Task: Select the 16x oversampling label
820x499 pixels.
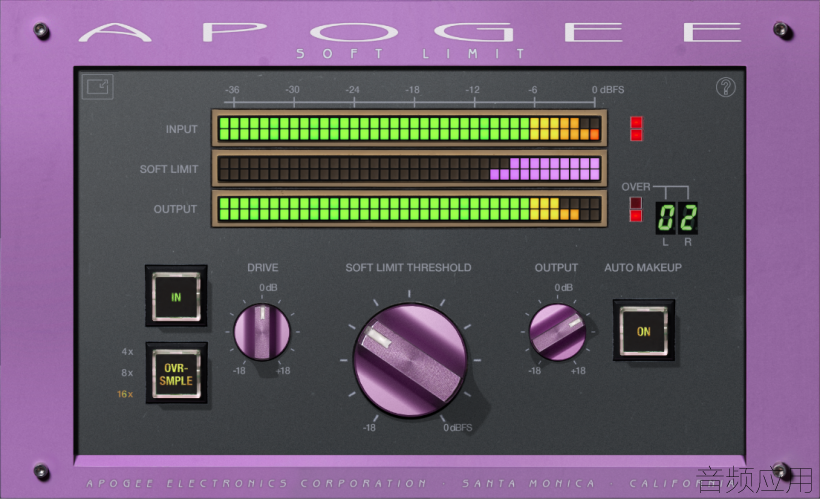Action: point(125,394)
